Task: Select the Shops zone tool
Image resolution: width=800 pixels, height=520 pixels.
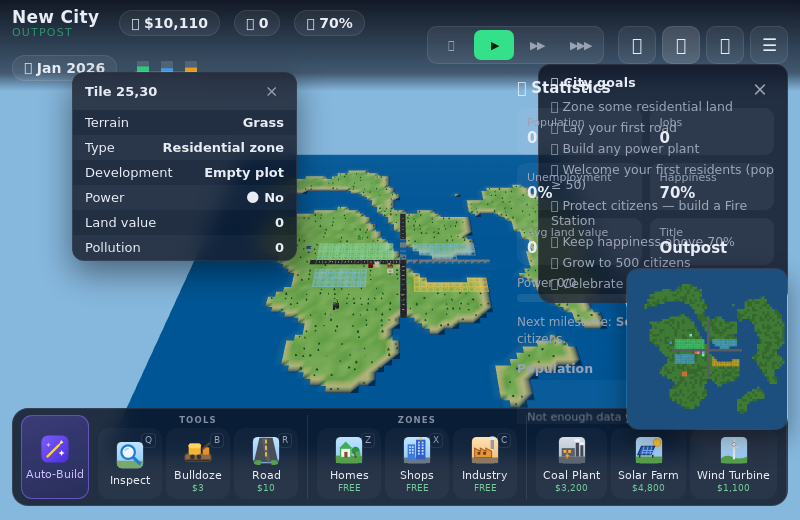Action: (x=417, y=463)
